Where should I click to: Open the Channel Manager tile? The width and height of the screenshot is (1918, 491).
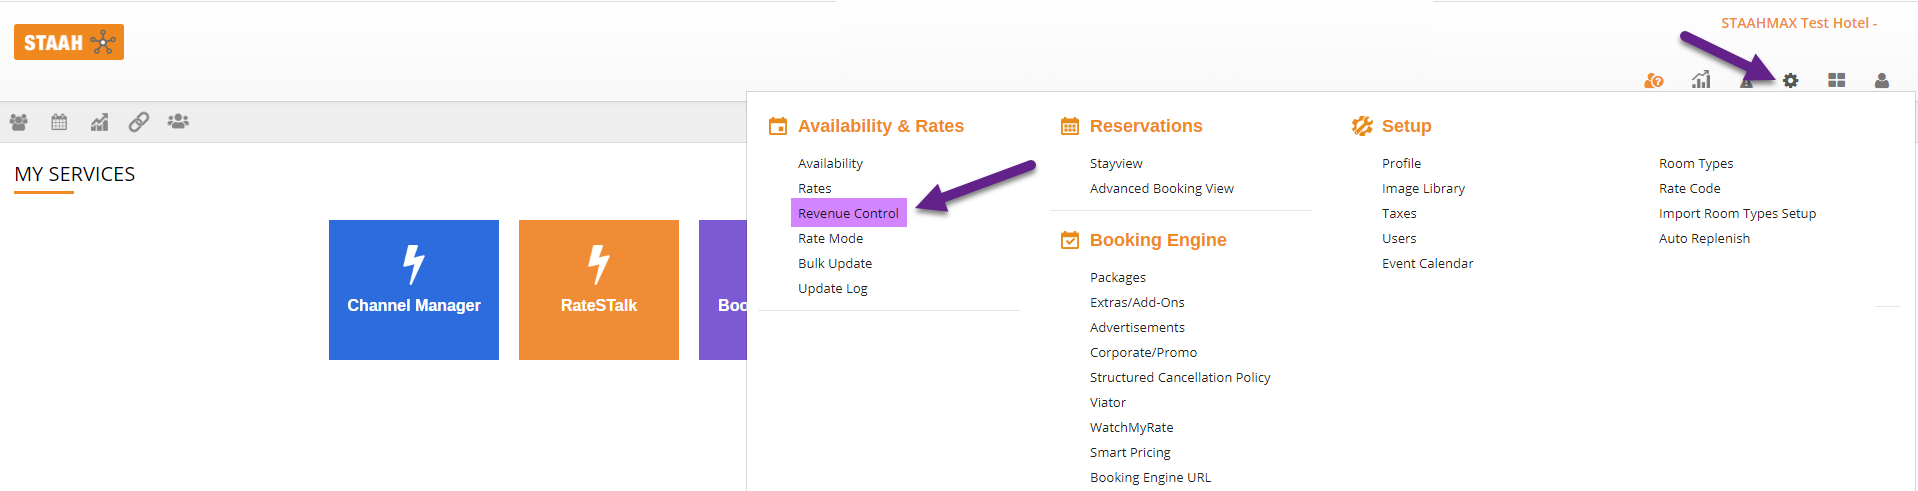point(414,290)
